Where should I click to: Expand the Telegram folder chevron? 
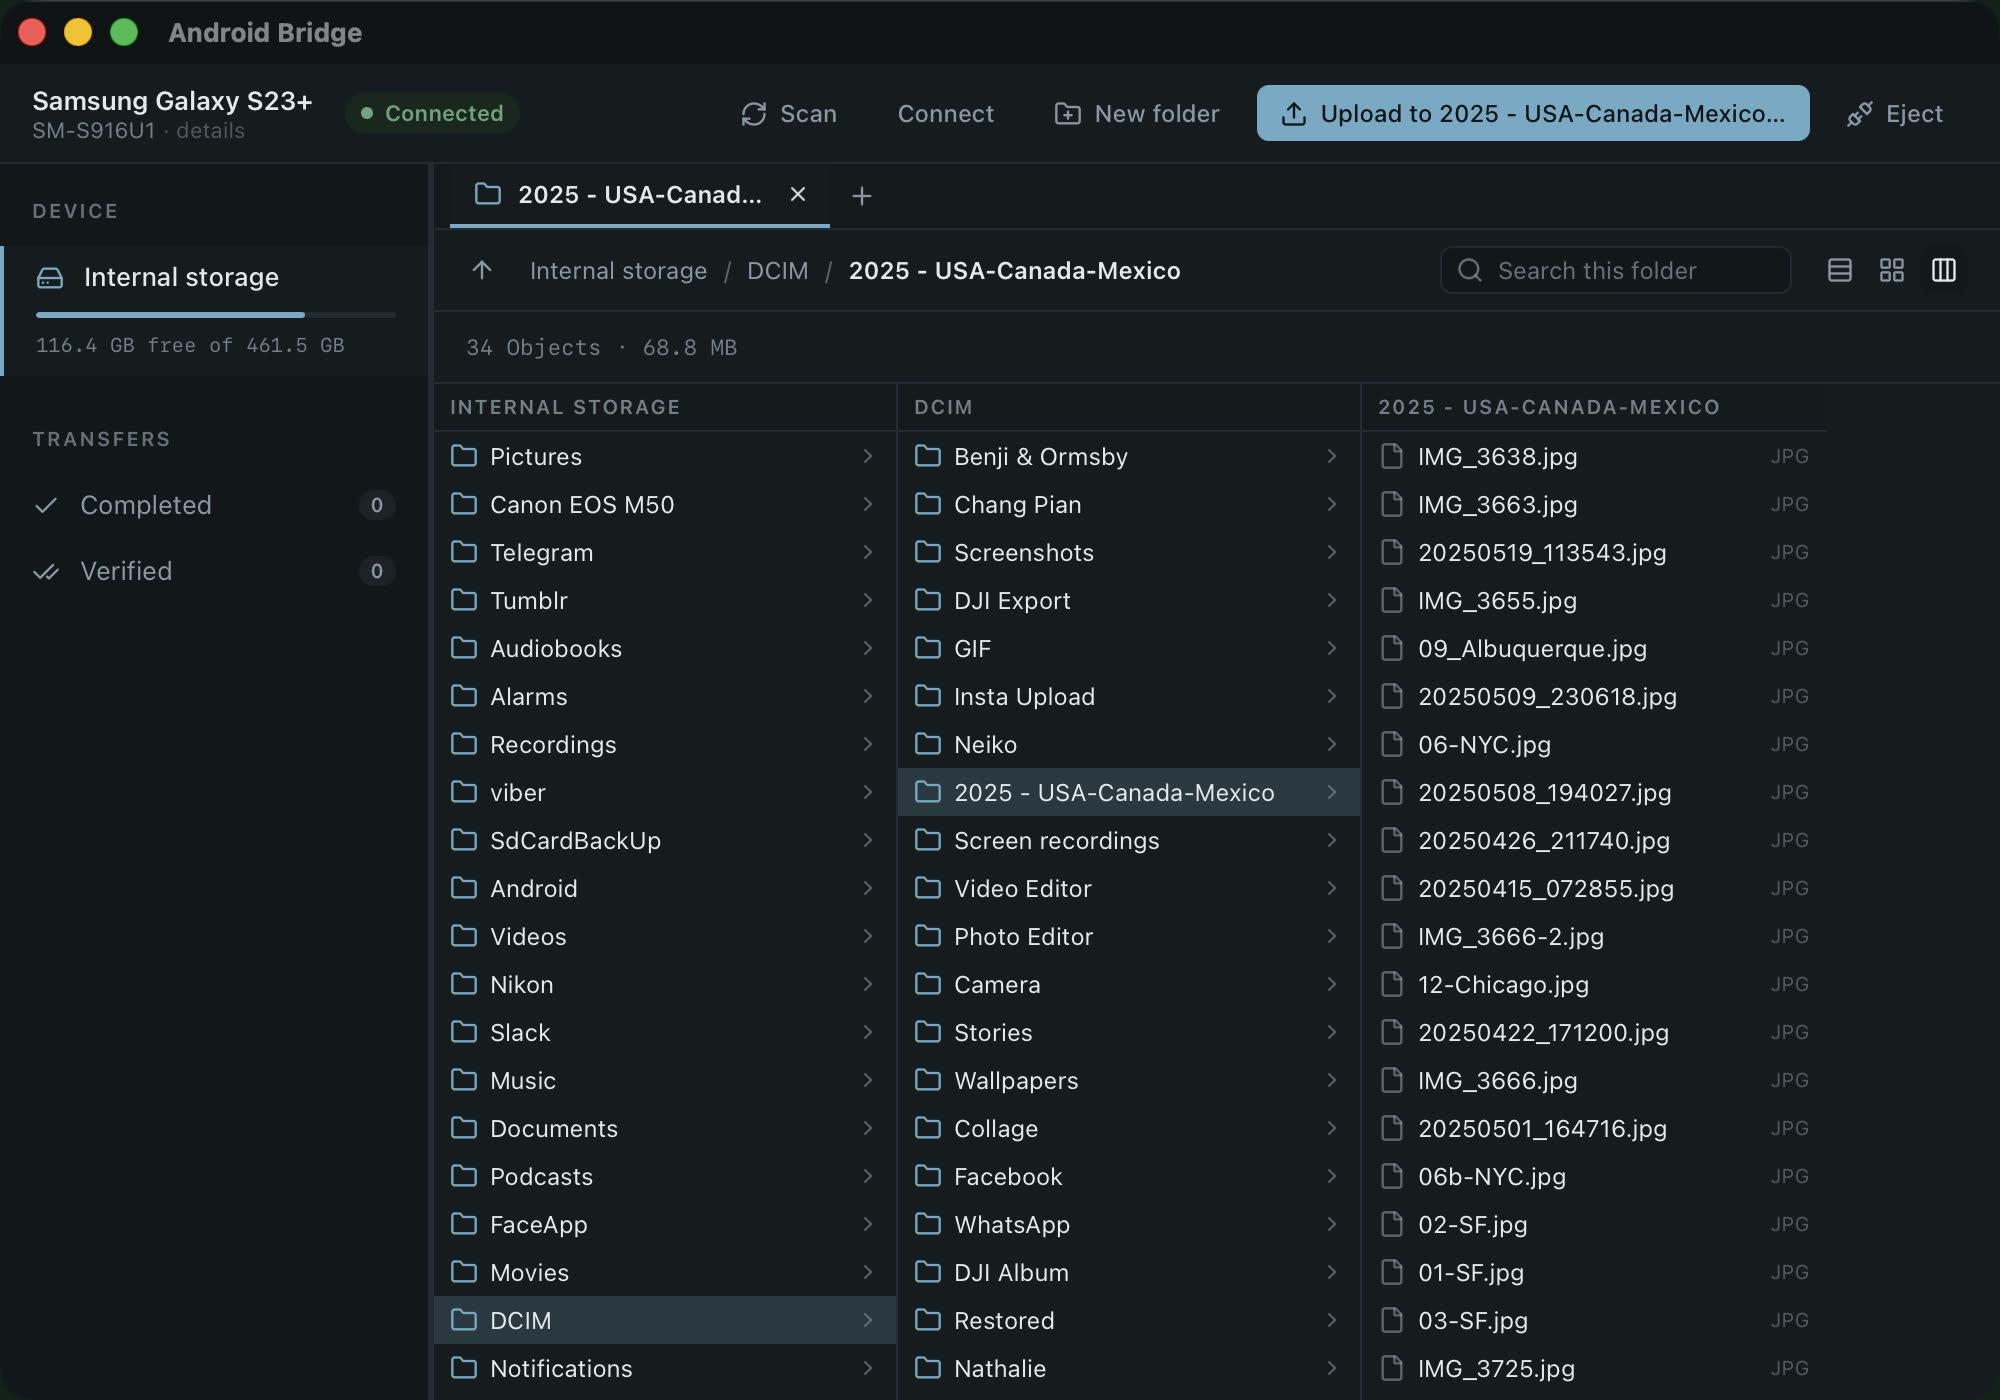click(x=867, y=552)
